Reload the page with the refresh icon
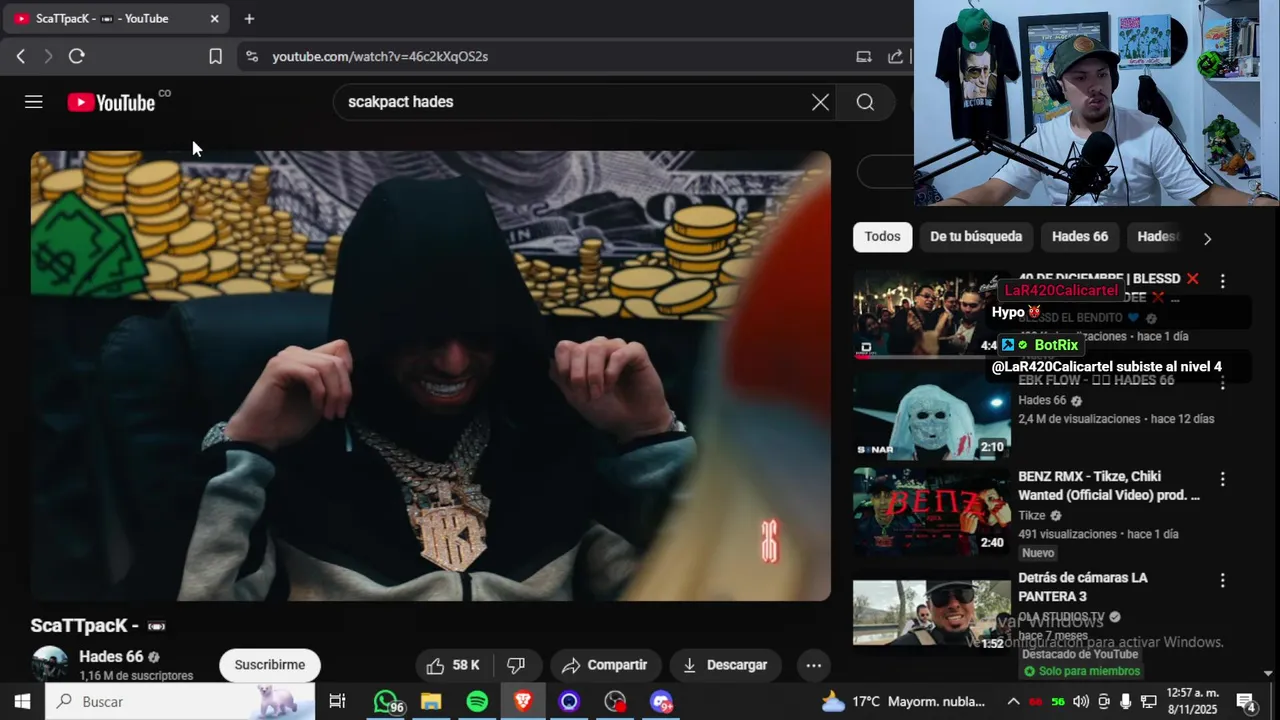 (76, 57)
